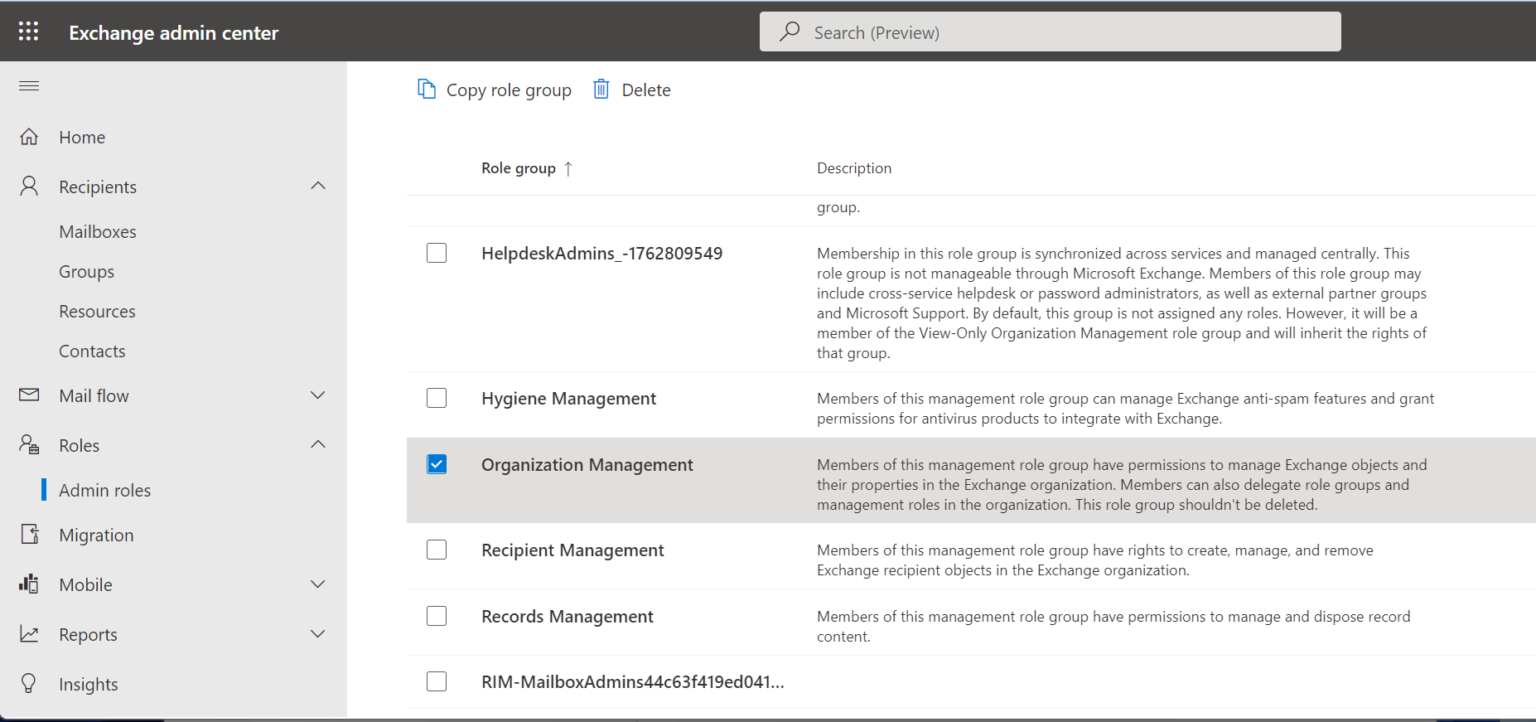Delete the selected role group
Screen dimensions: 1536x722
[631, 89]
